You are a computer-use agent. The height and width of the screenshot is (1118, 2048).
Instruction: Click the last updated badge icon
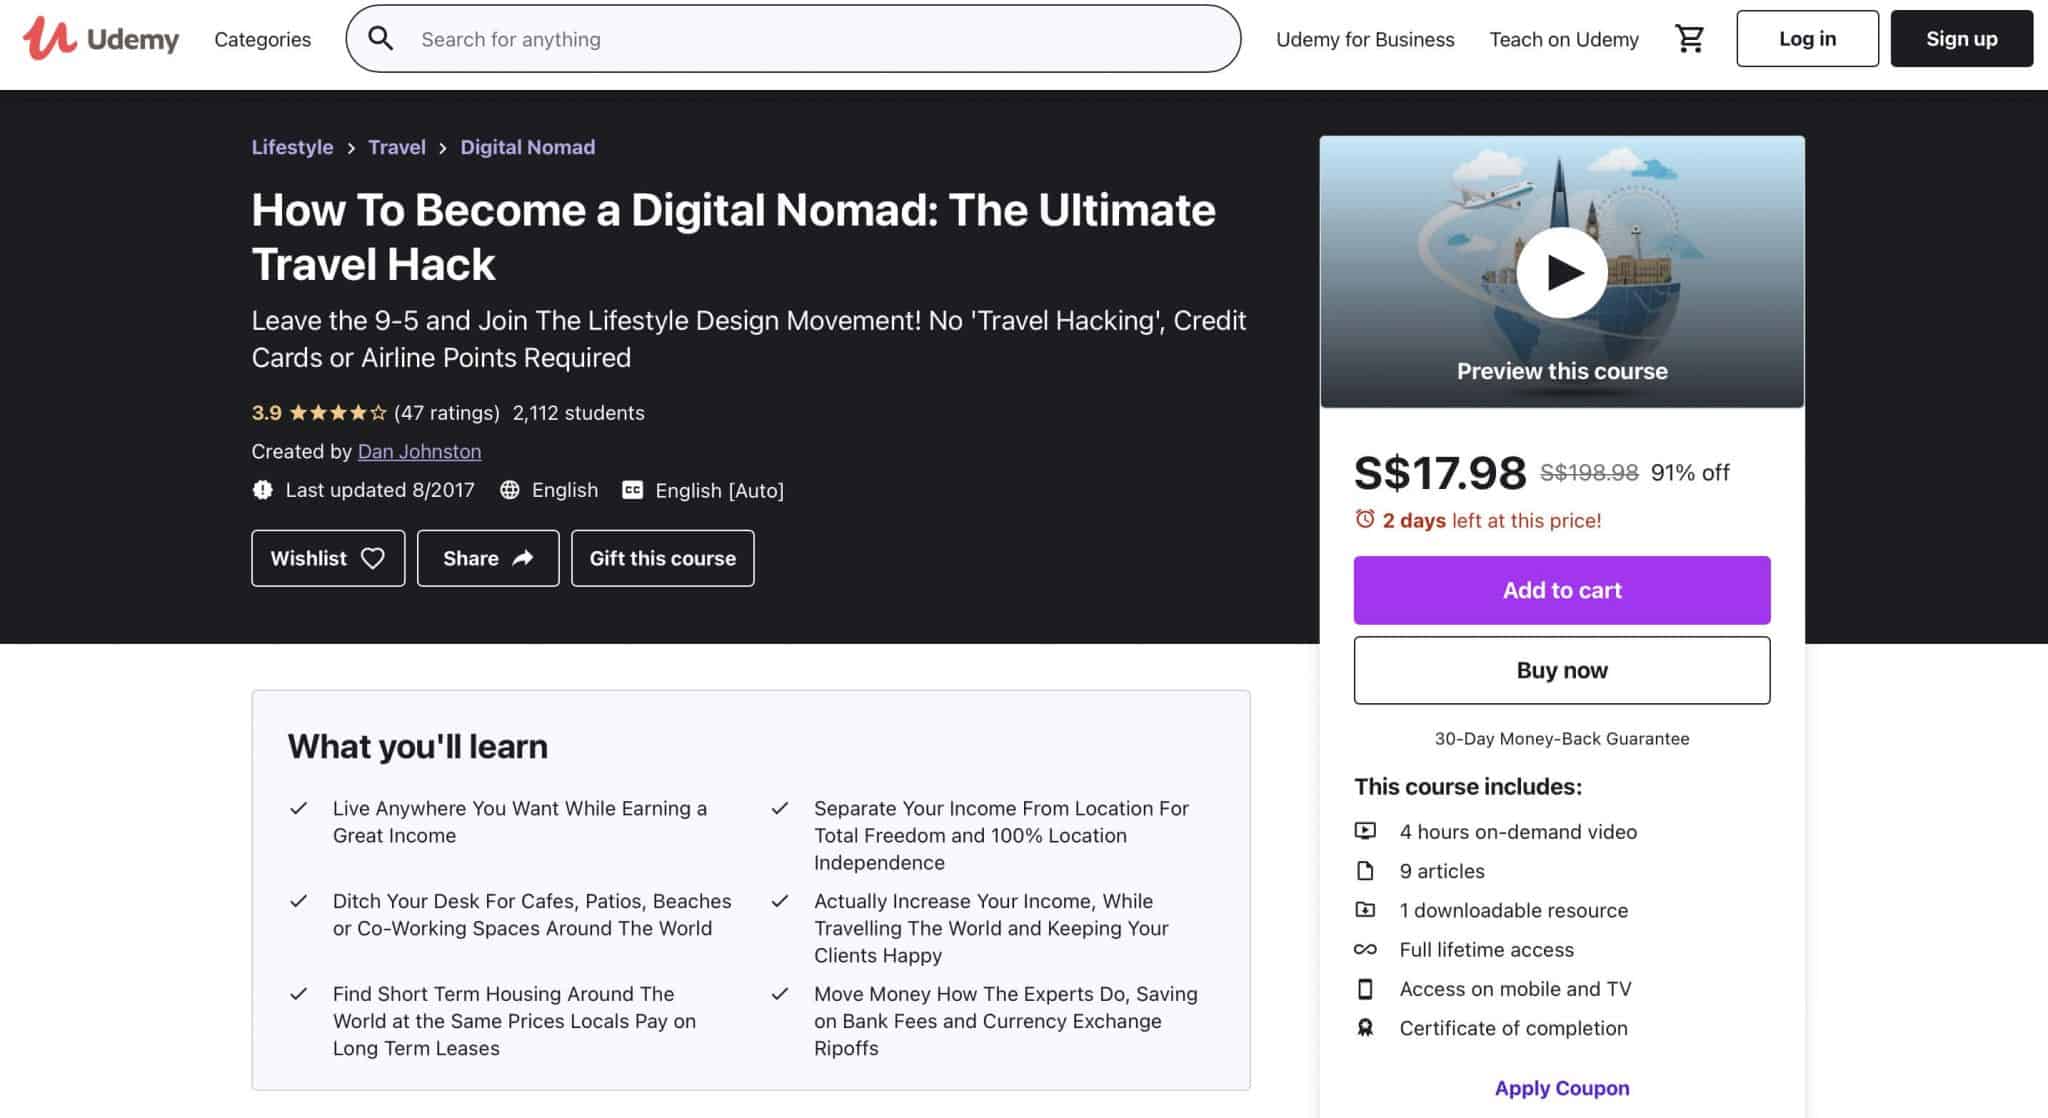coord(262,490)
